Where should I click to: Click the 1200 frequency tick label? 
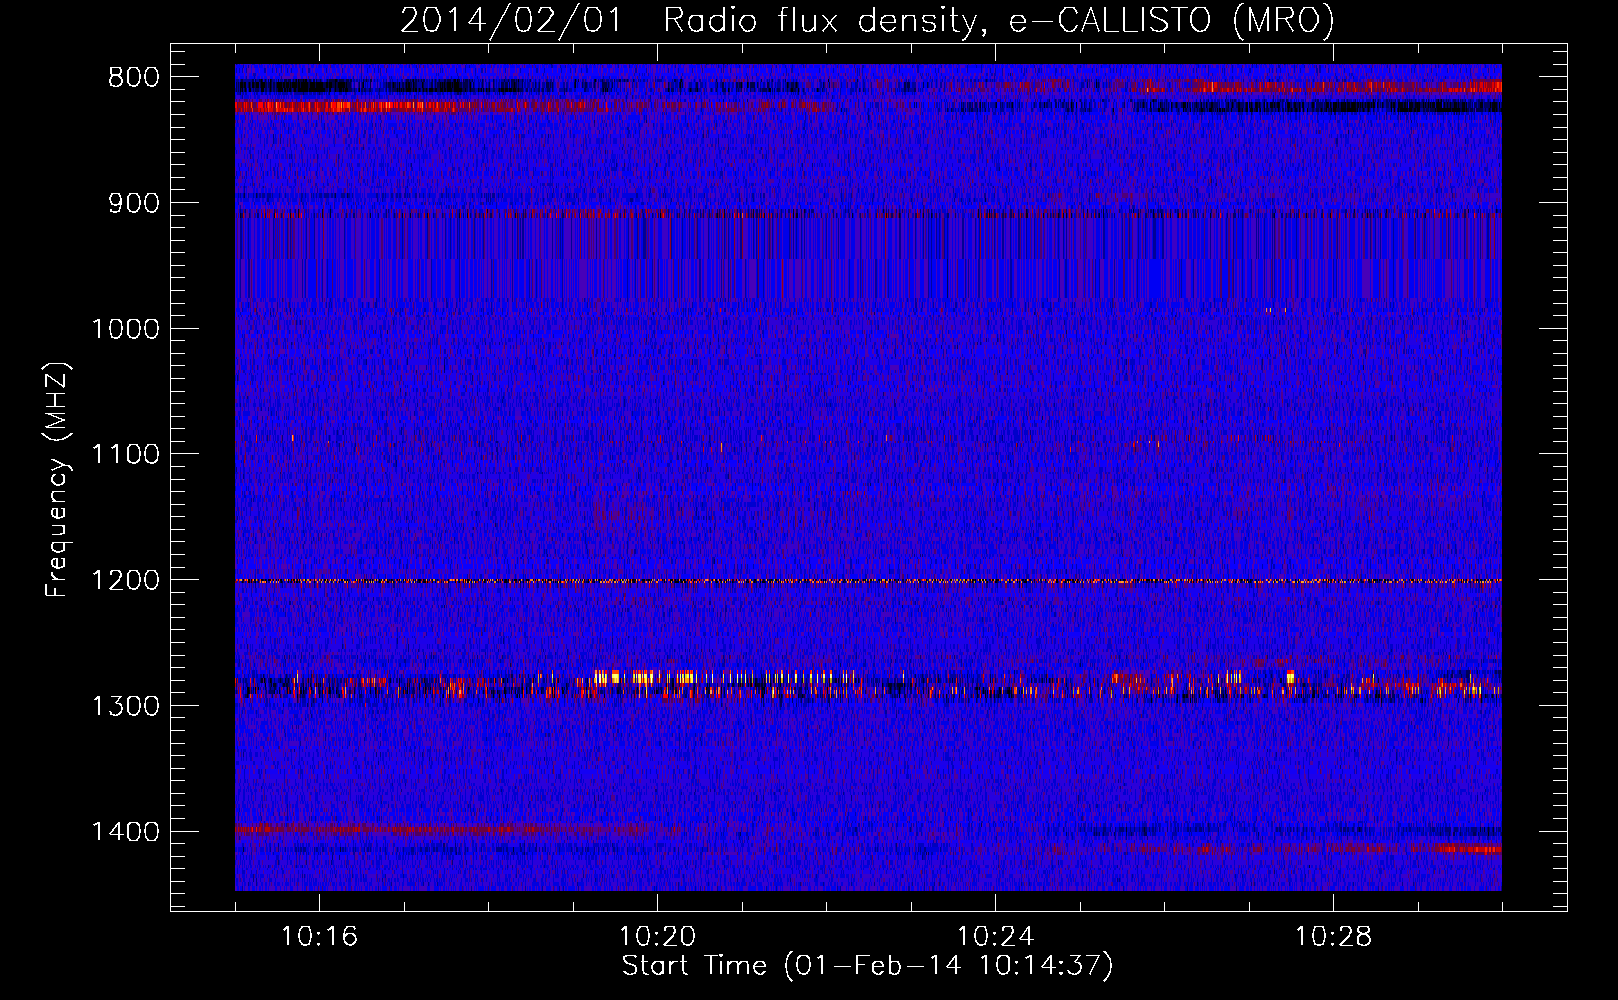125,580
